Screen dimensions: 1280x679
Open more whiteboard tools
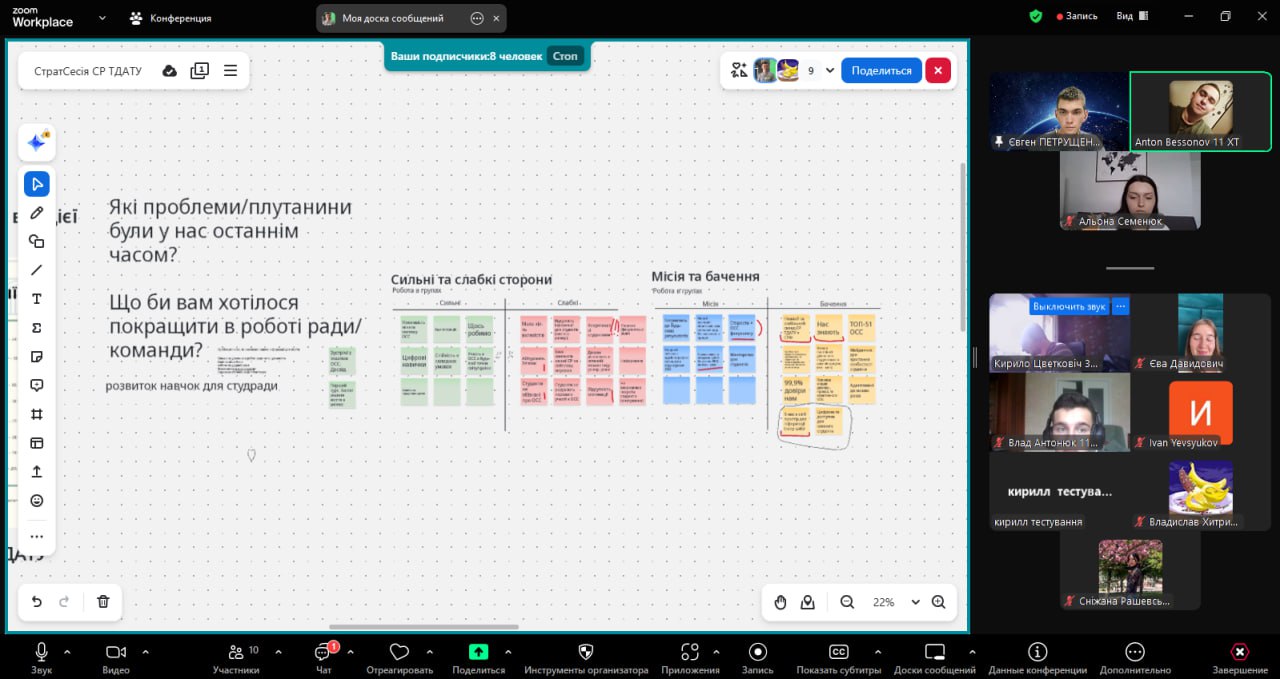37,537
